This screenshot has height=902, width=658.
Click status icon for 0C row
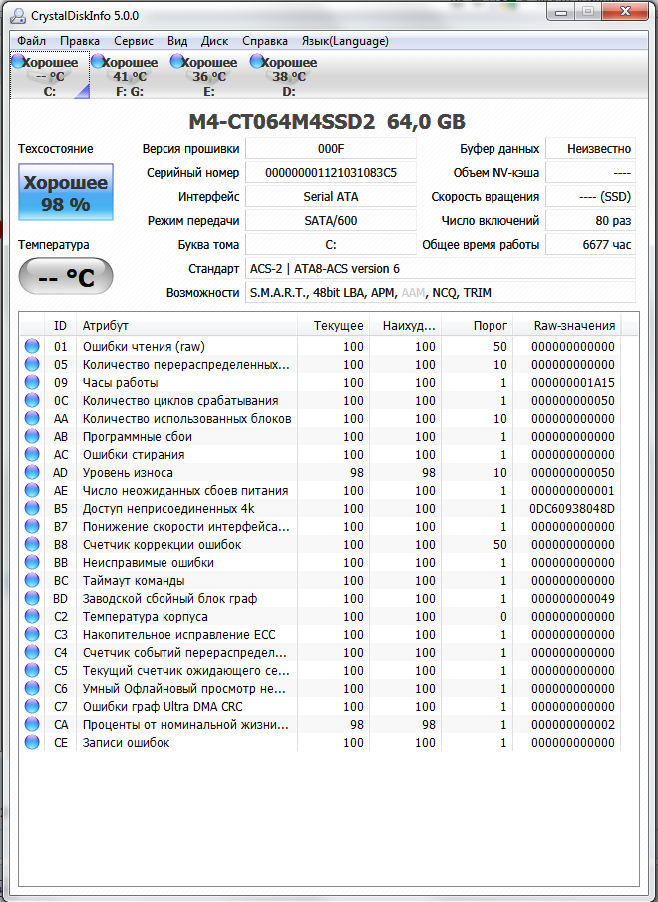(x=32, y=400)
